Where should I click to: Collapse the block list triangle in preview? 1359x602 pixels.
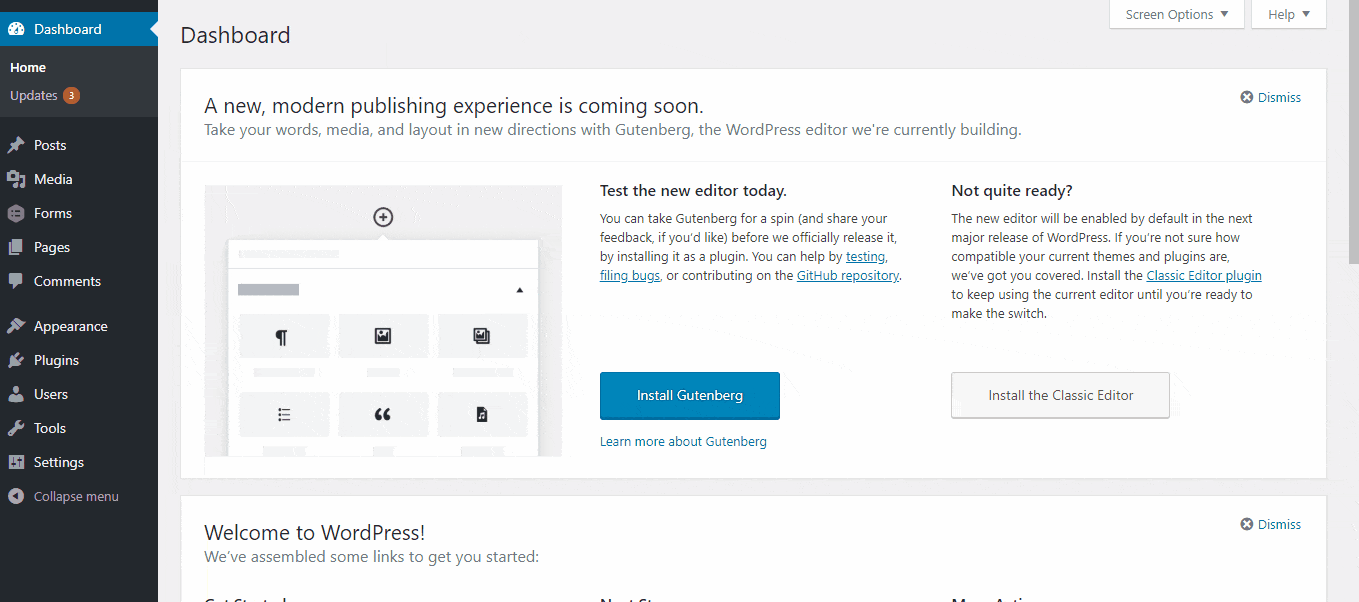tap(519, 290)
